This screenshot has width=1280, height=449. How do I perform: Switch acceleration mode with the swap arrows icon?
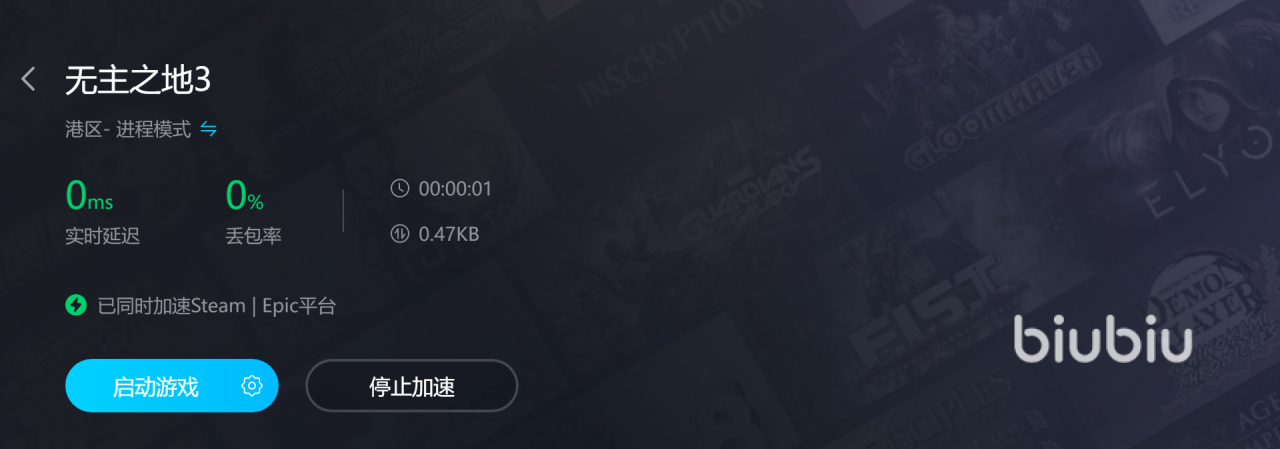tap(208, 129)
